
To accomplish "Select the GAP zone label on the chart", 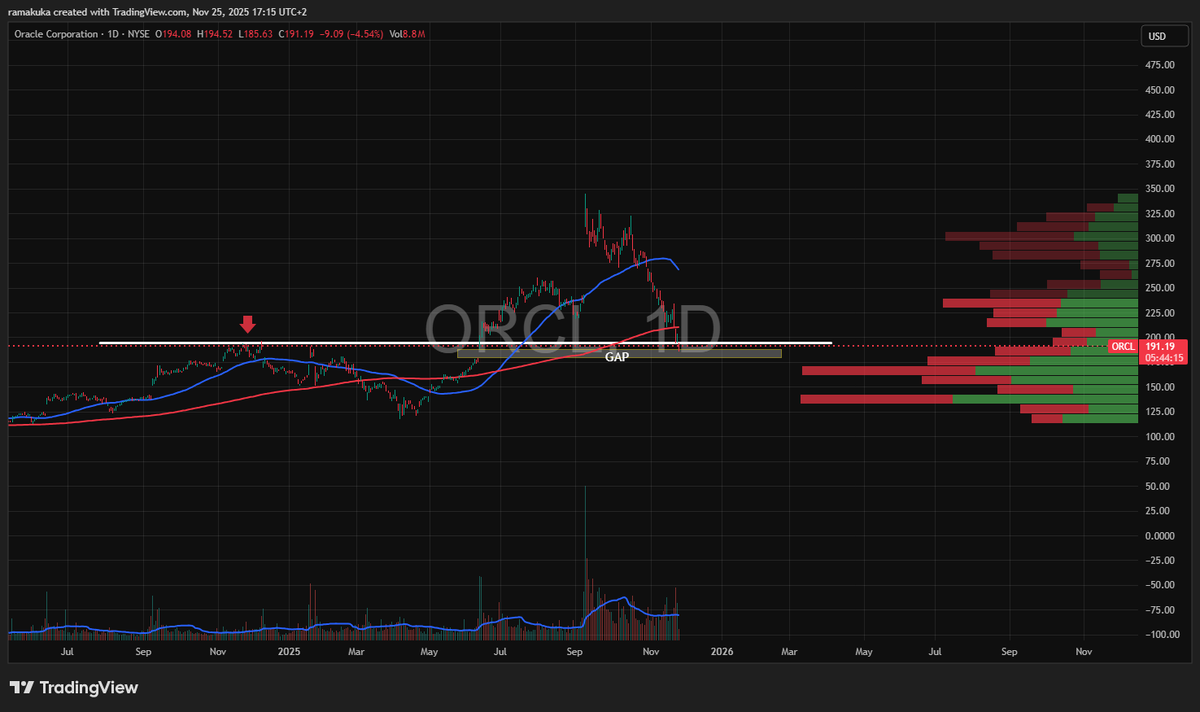I will (617, 355).
